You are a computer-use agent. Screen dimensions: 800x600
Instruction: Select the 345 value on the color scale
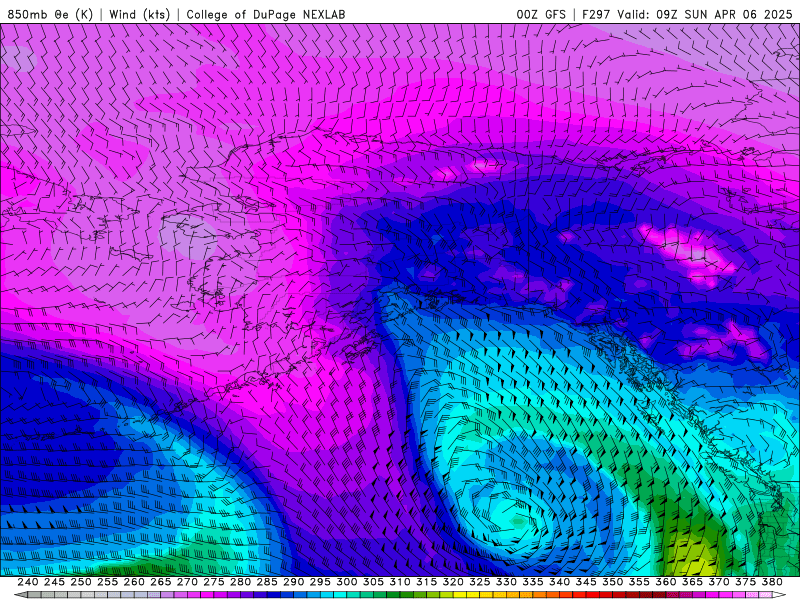[x=586, y=582]
